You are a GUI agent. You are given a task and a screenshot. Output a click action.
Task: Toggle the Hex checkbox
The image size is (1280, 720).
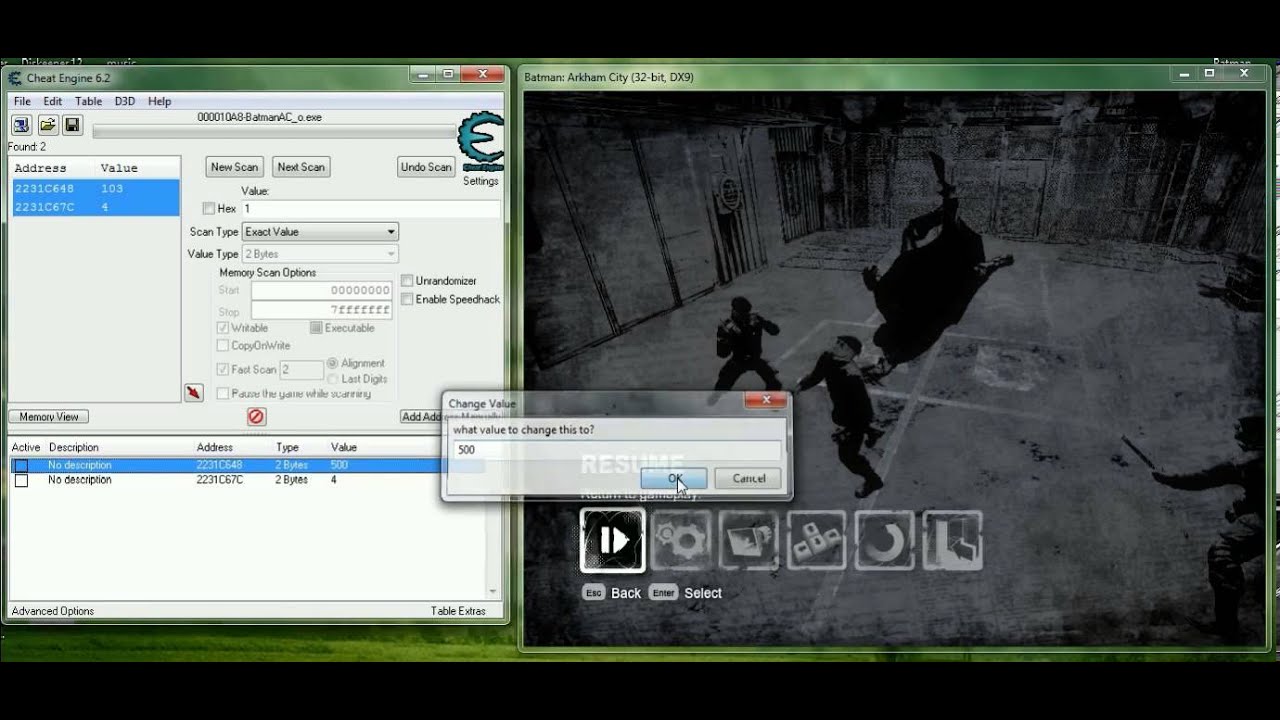(208, 209)
